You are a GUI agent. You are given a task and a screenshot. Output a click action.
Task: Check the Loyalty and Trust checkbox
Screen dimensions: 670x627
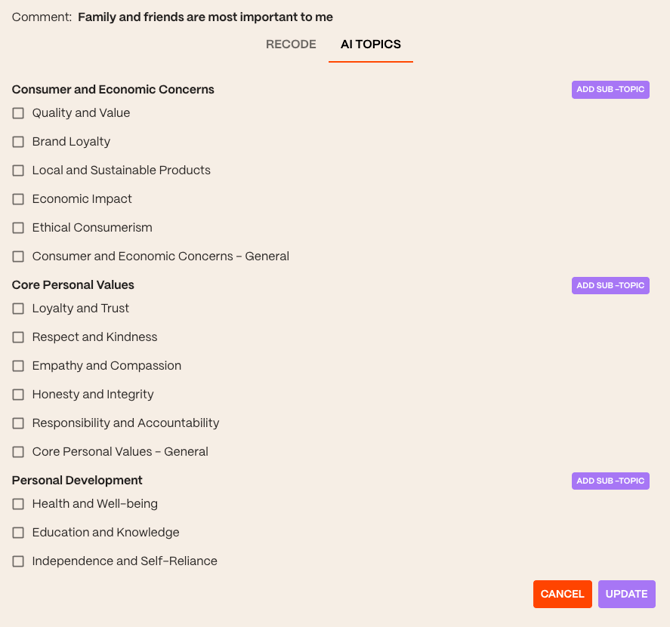pos(18,309)
